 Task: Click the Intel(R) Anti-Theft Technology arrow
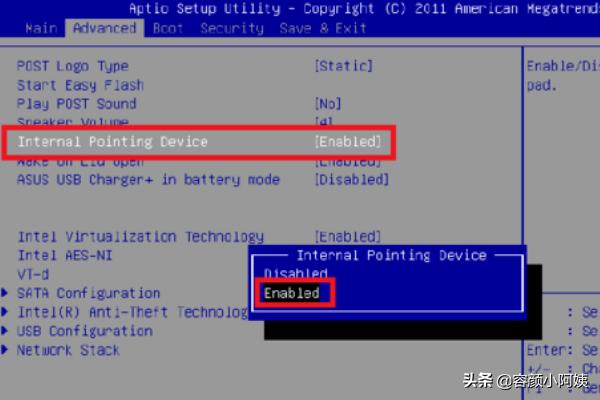pos(4,312)
